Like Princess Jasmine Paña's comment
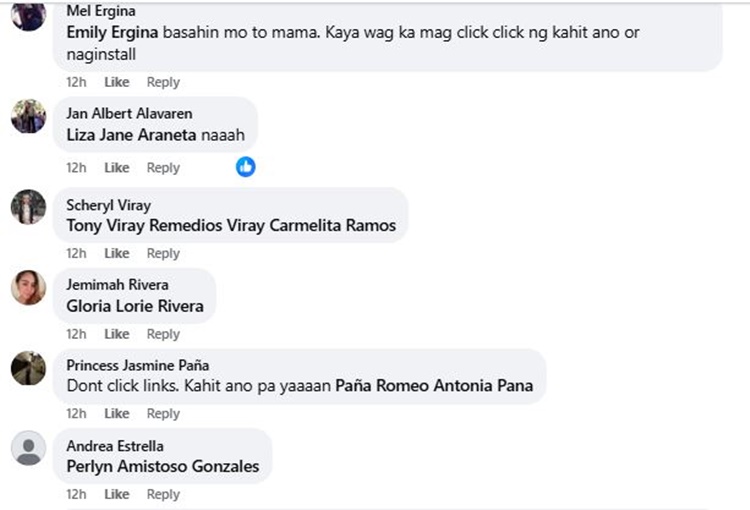 pos(117,414)
